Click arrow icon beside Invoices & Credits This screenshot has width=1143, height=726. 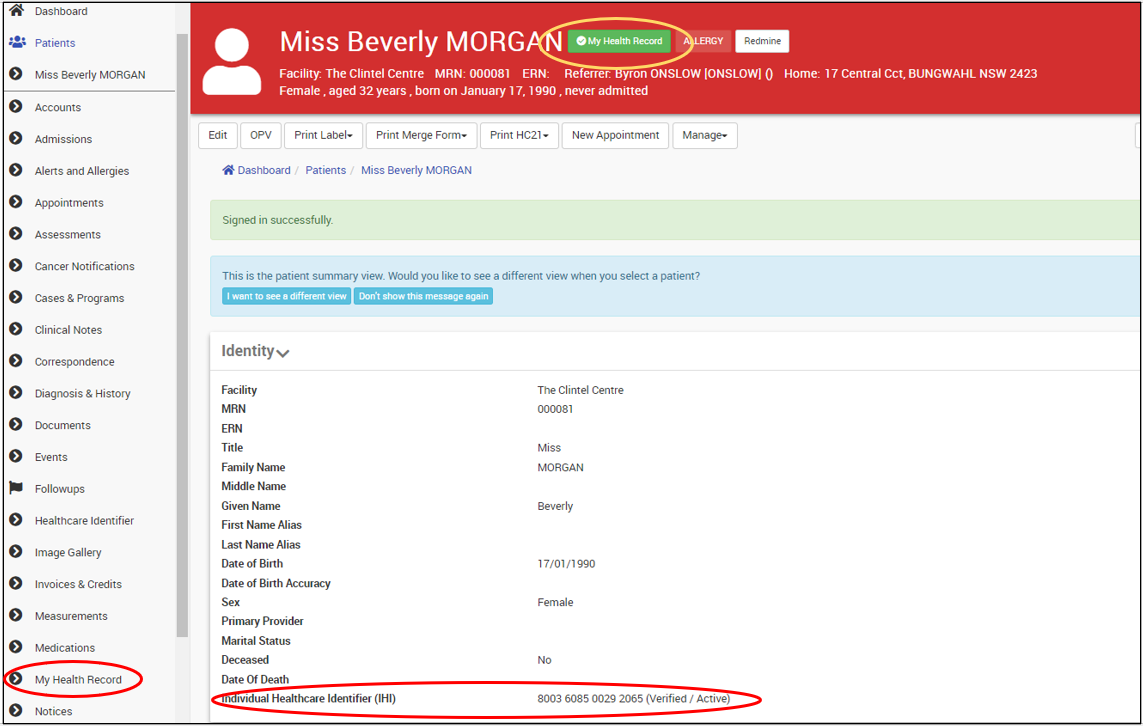[16, 583]
